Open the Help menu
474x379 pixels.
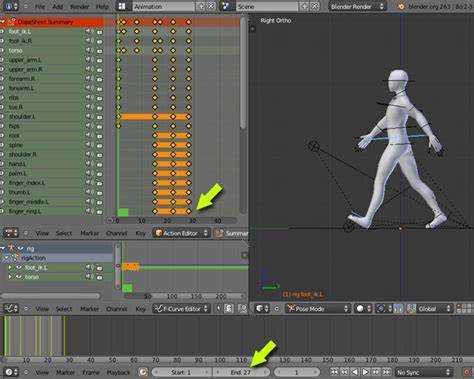click(102, 6)
